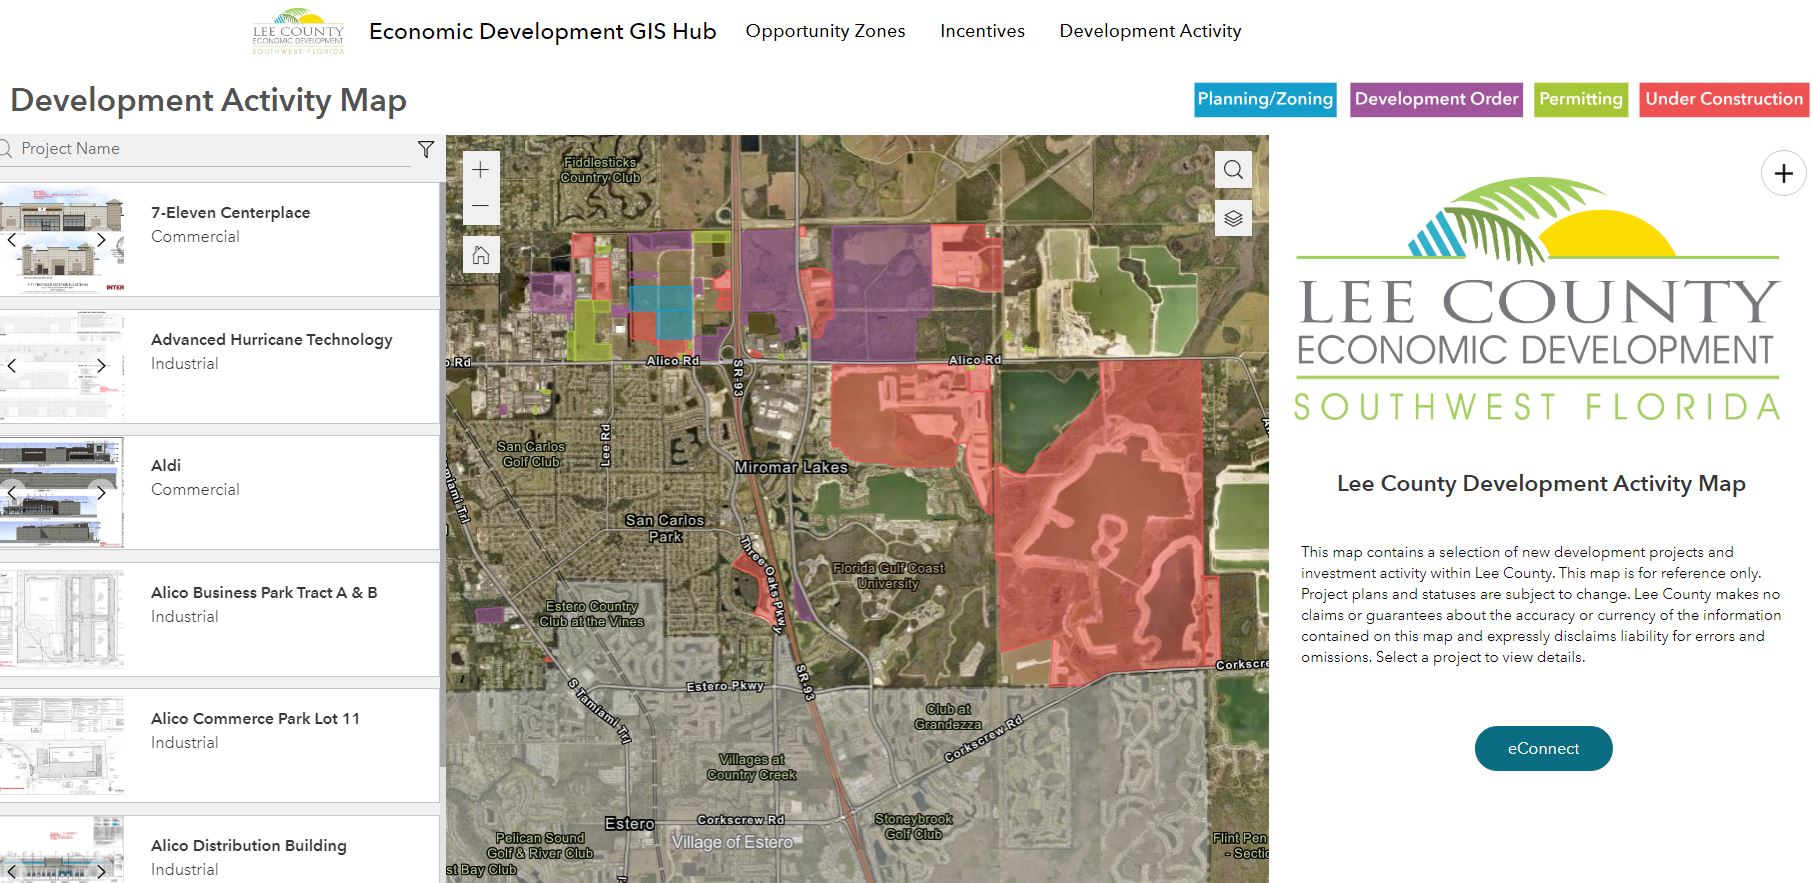Show next image for Aldi project
The height and width of the screenshot is (883, 1812).
tap(101, 493)
